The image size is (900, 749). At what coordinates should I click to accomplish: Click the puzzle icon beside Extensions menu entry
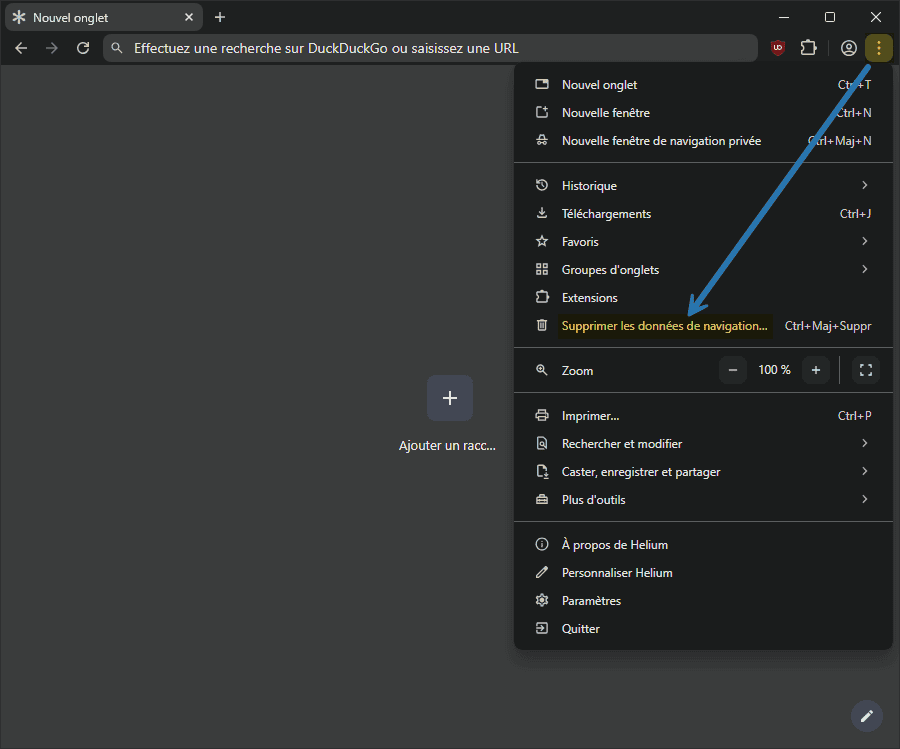(542, 297)
